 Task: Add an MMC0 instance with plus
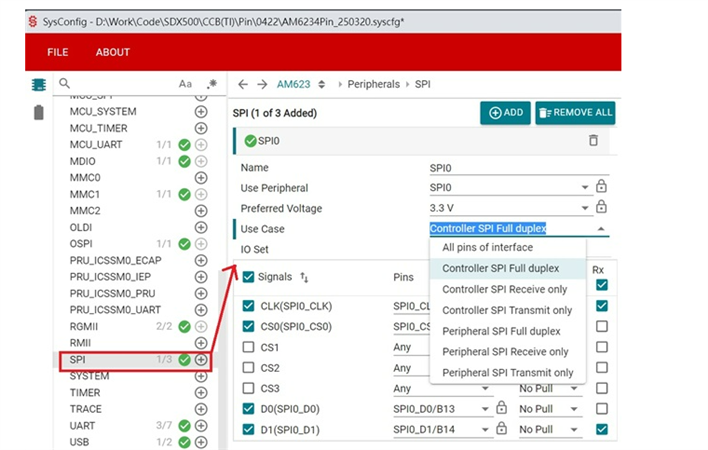201,178
